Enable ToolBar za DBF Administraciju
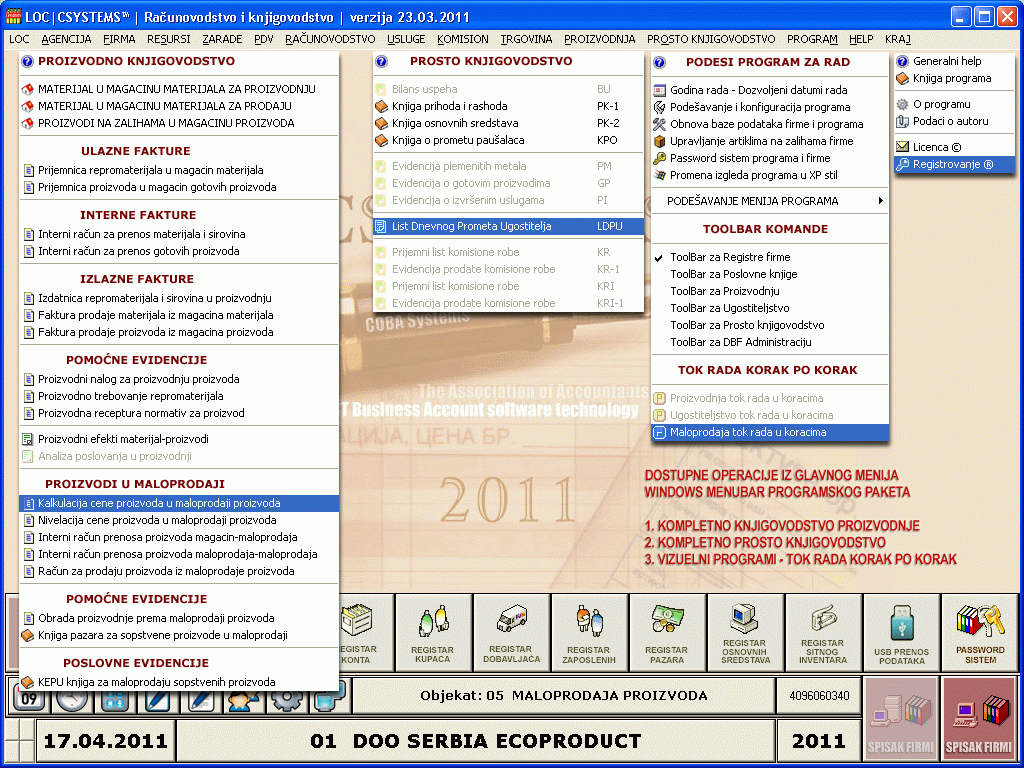This screenshot has width=1024, height=768. (x=770, y=342)
